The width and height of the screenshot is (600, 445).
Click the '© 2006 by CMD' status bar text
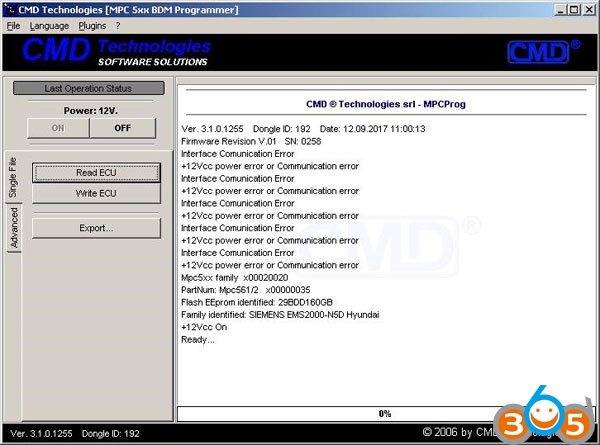[x=460, y=432]
